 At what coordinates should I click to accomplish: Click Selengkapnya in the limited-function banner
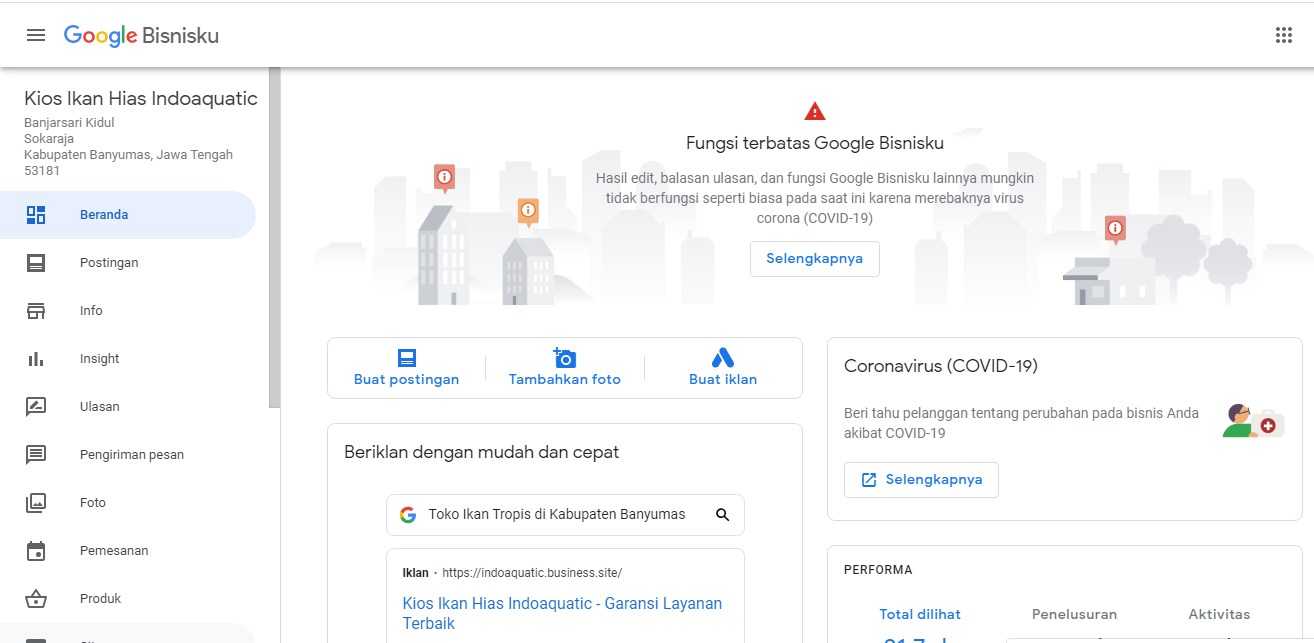pos(815,258)
